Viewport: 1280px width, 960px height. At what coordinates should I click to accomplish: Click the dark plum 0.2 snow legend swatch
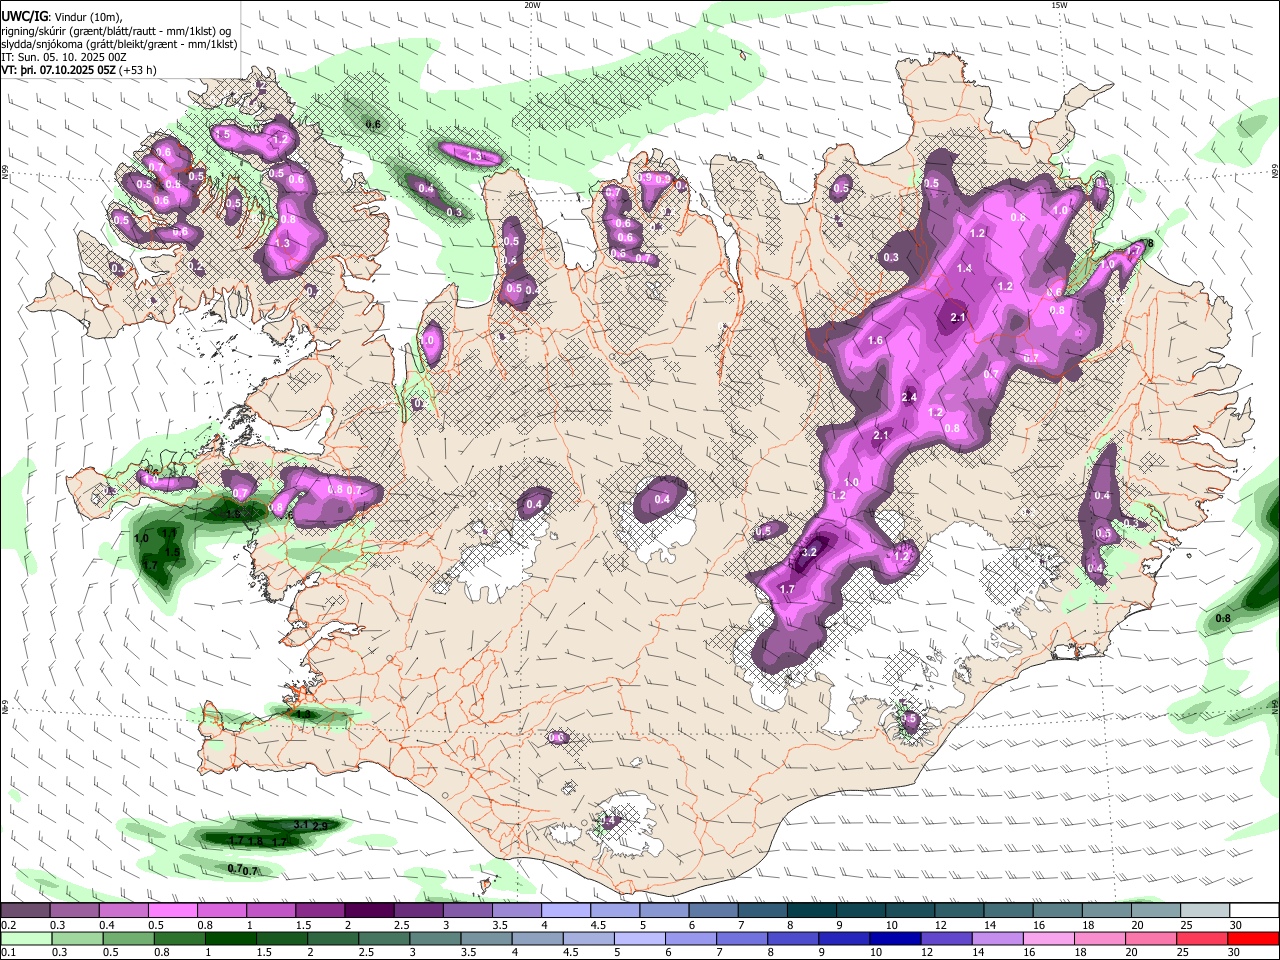point(26,911)
